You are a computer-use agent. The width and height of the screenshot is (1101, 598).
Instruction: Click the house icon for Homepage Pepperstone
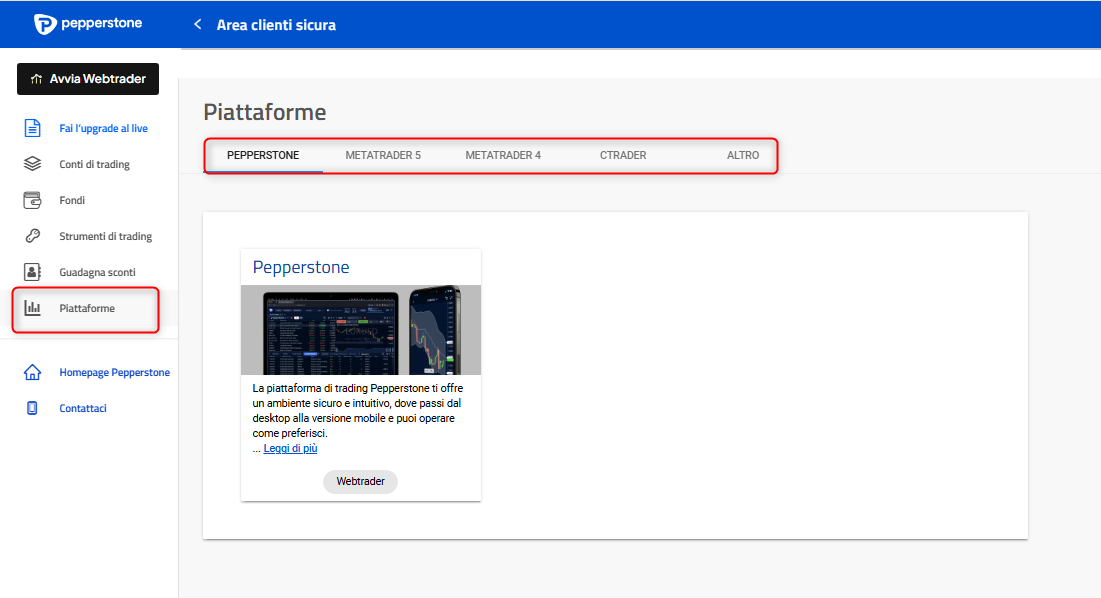point(33,372)
